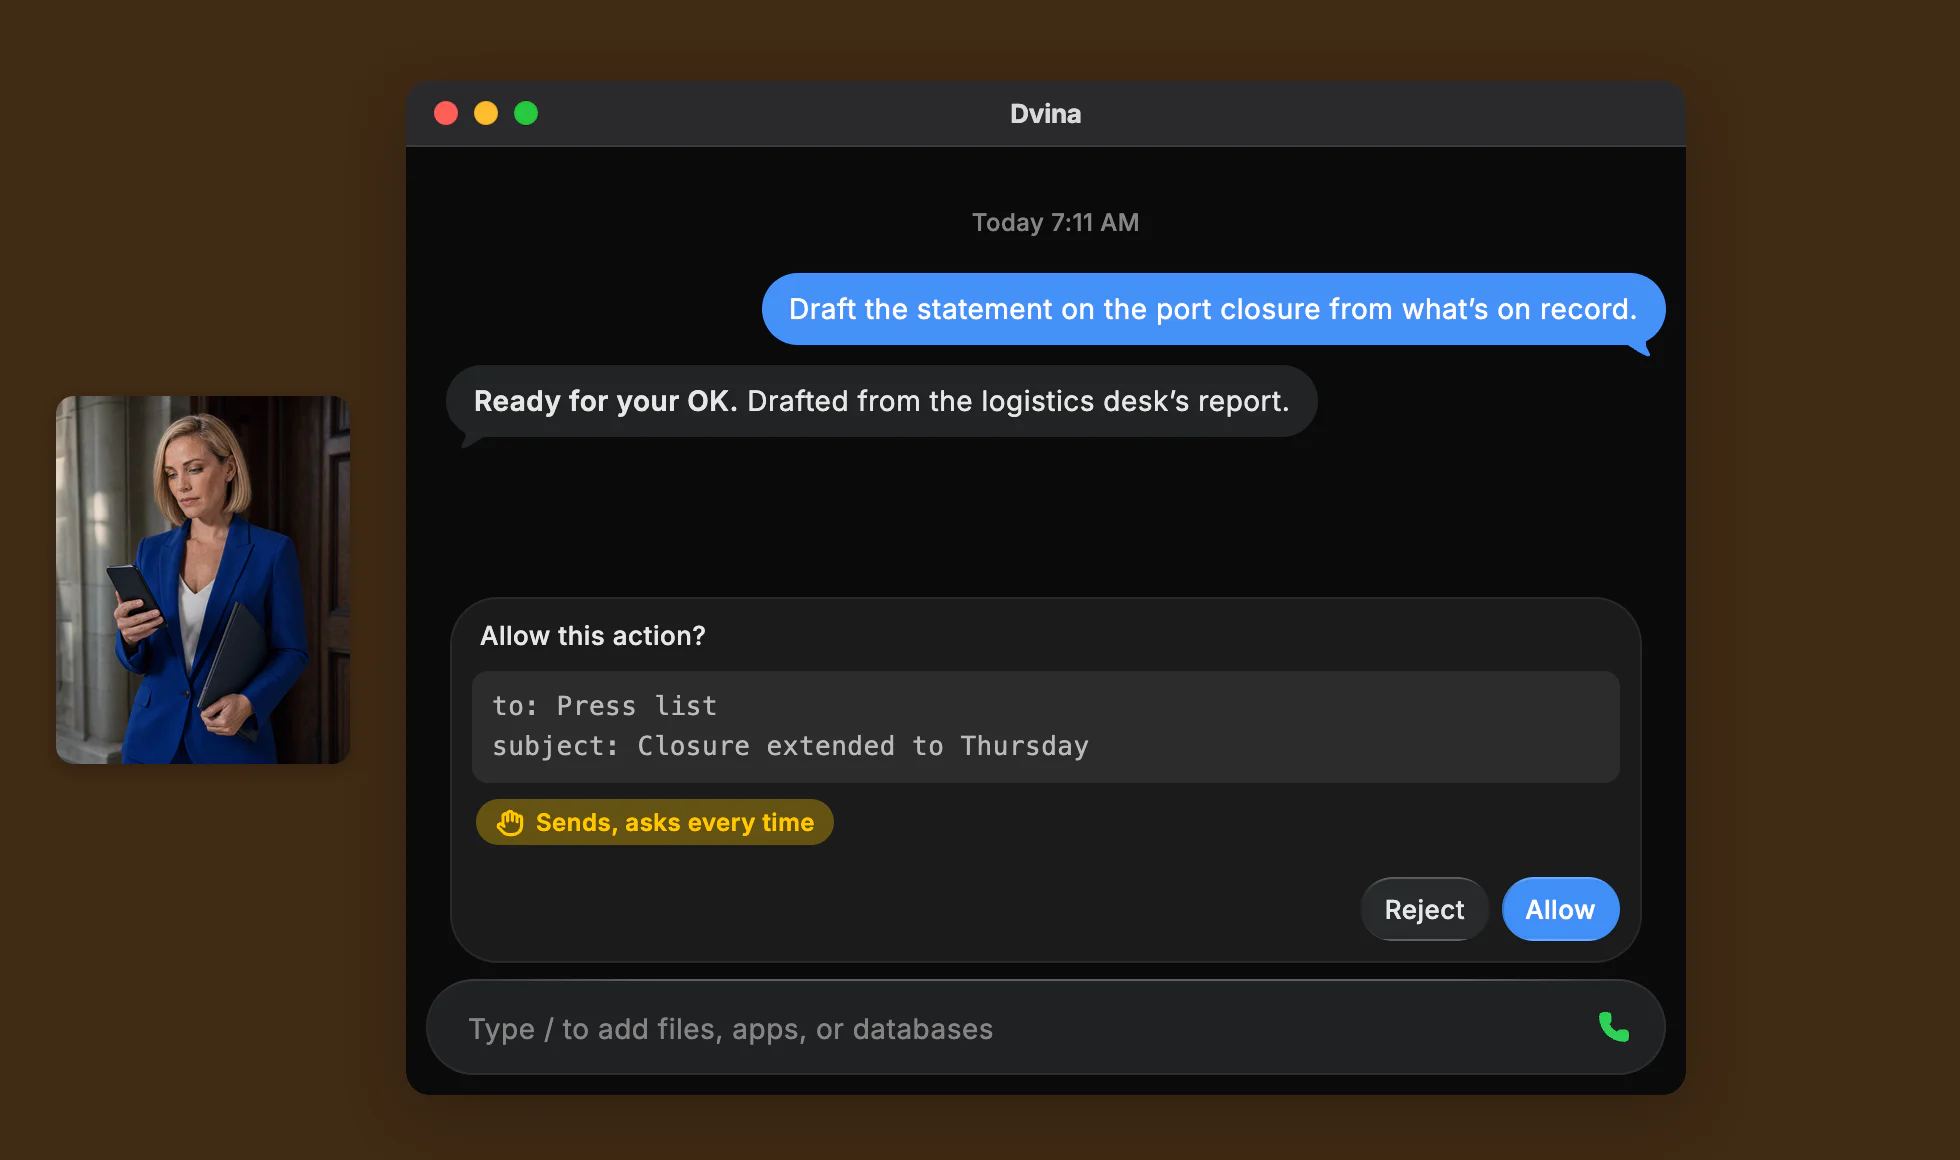Image resolution: width=1960 pixels, height=1160 pixels.
Task: Maximize the Dvina window with the green button
Action: [x=526, y=113]
